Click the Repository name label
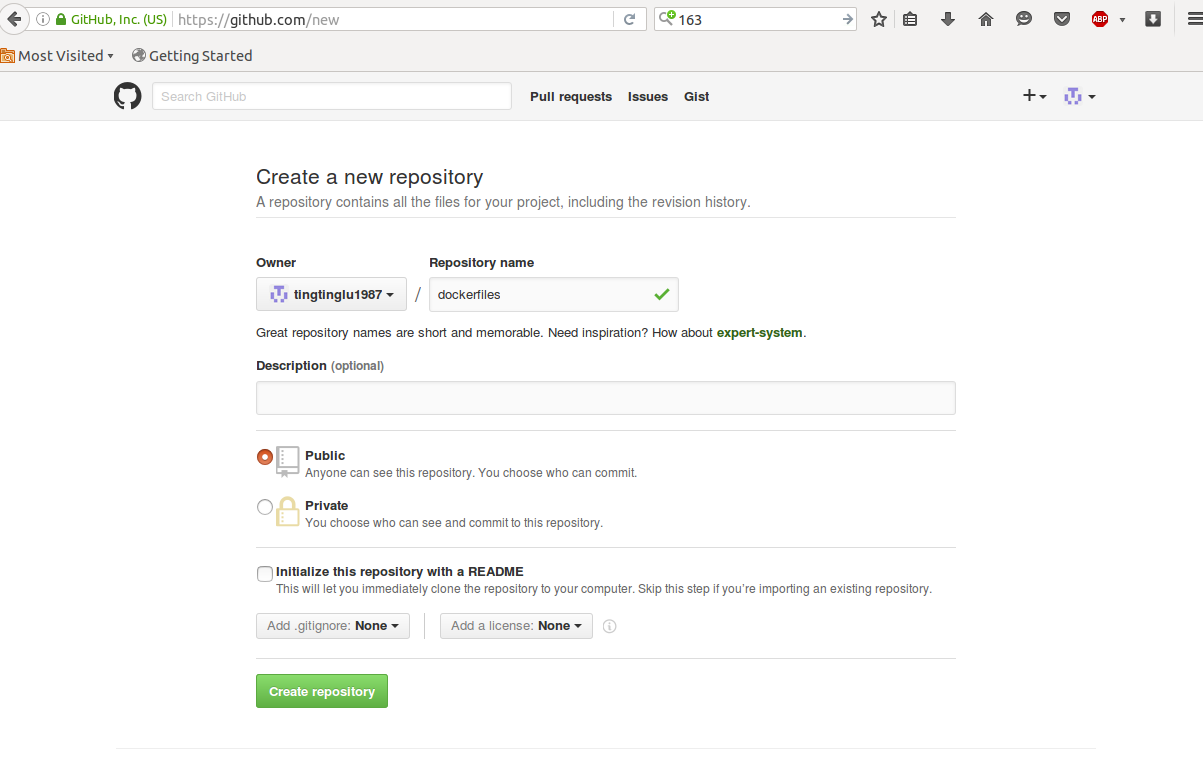 pyautogui.click(x=482, y=263)
